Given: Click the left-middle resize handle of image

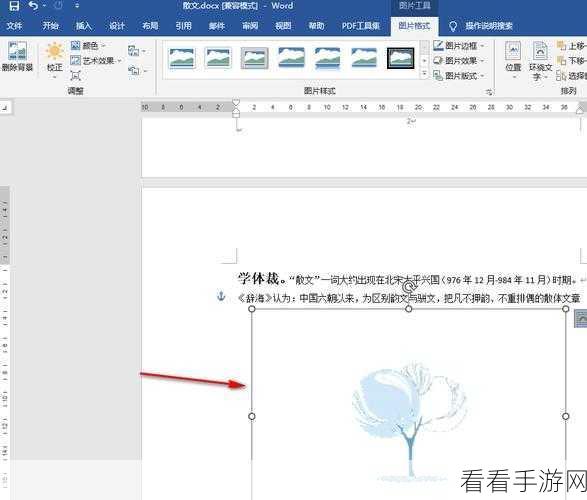Looking at the screenshot, I should click(252, 416).
